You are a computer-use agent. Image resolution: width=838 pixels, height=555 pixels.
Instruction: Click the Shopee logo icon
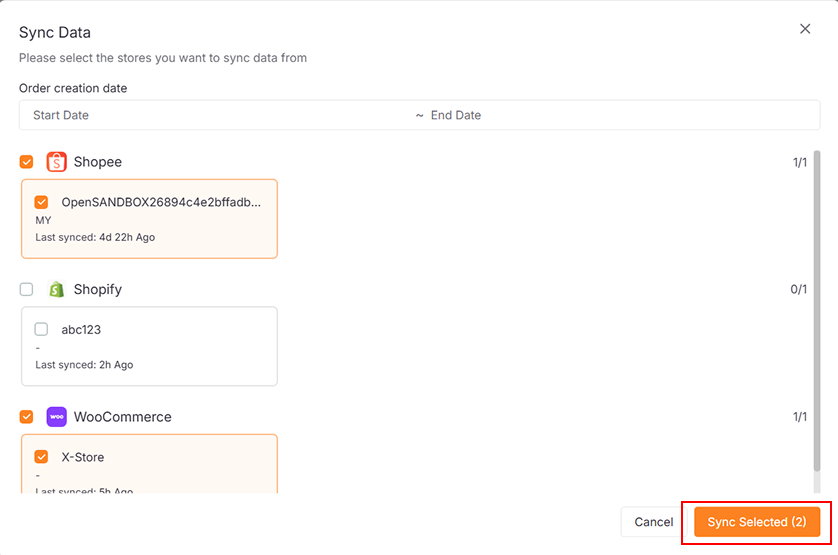point(56,162)
